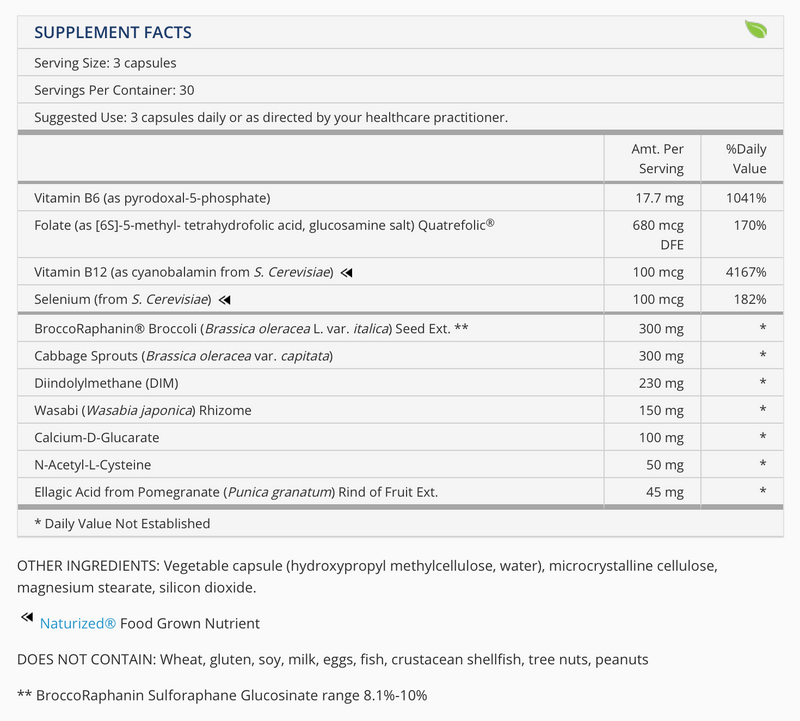Viewport: 800px width, 721px height.
Task: Select the BroccoRaphanin Broccoli Seed Ext. row
Action: tap(251, 329)
